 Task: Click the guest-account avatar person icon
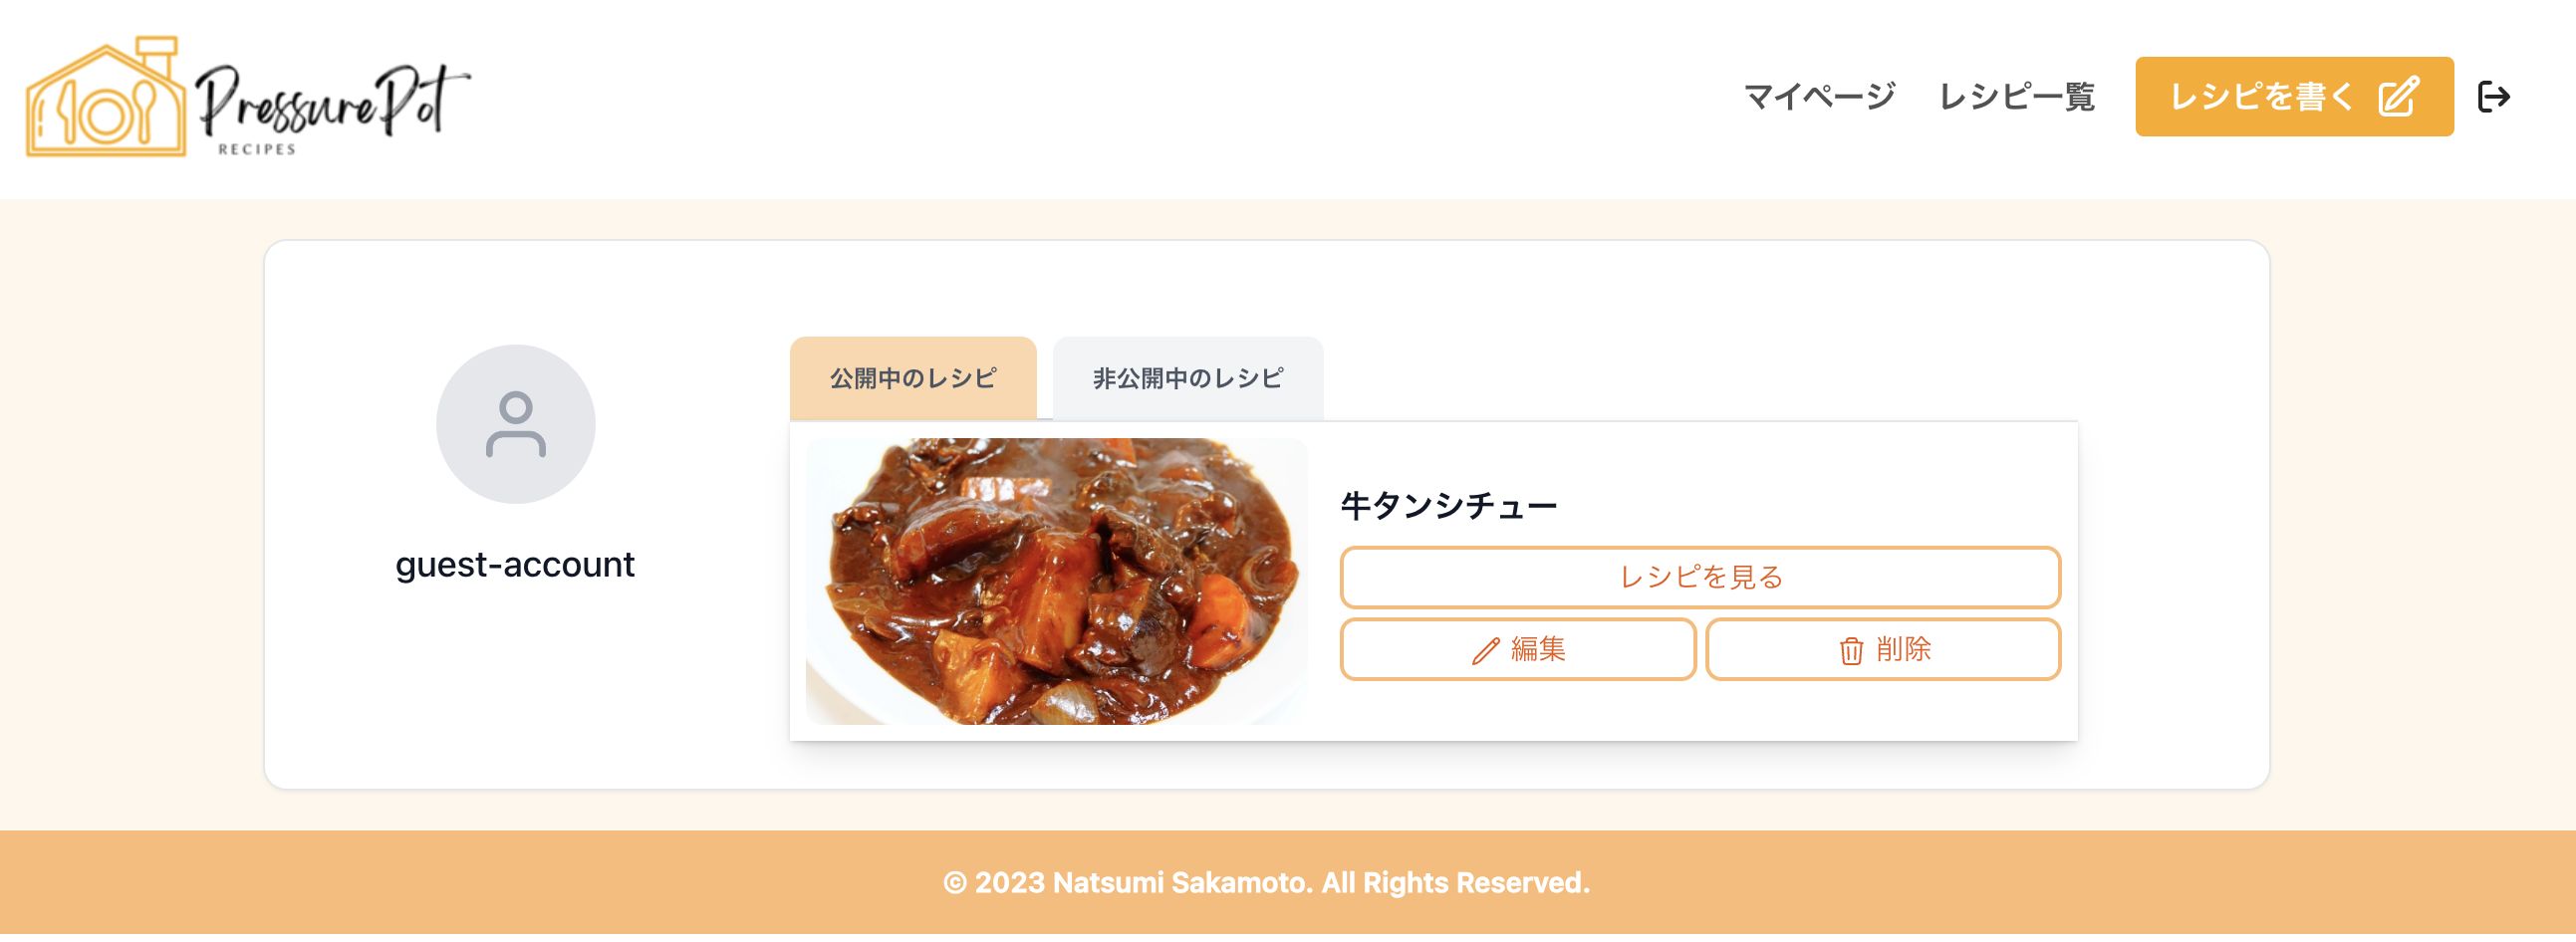click(x=515, y=425)
